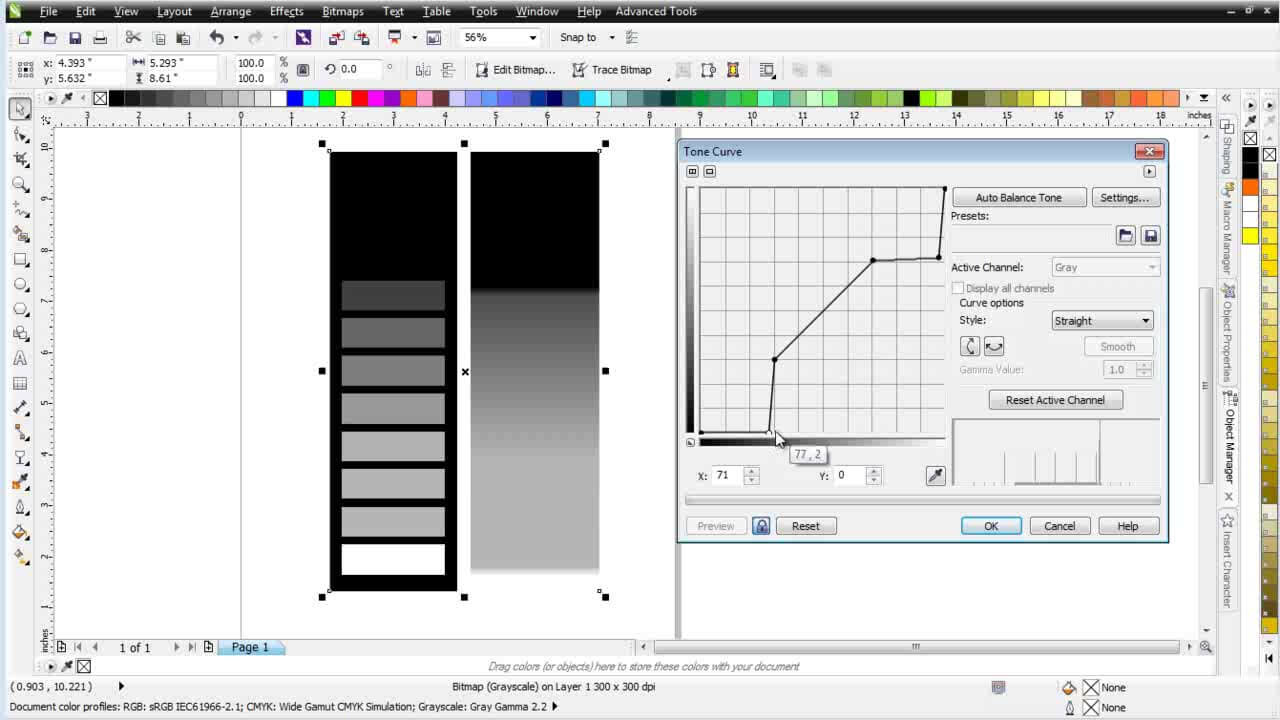This screenshot has width=1280, height=720.
Task: Click the Zoom icon near horizontal scrollbar
Action: (x=1207, y=647)
